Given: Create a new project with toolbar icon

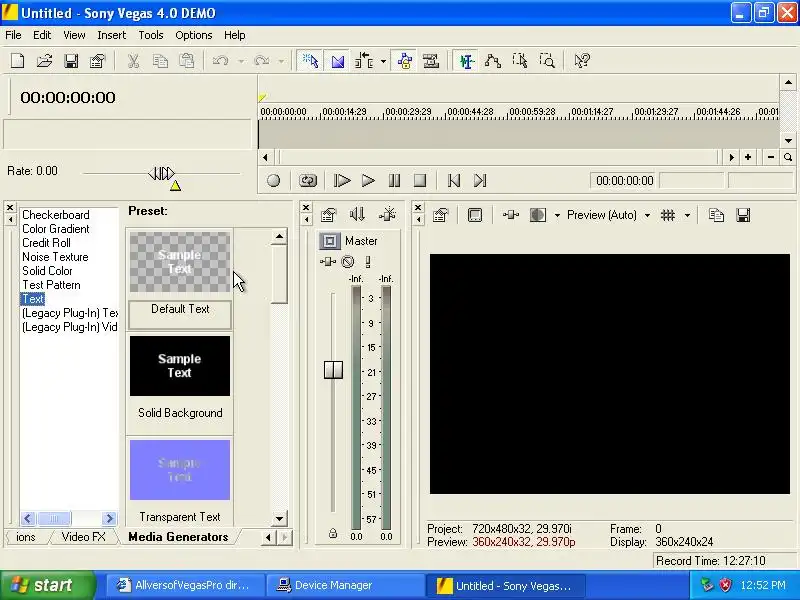Looking at the screenshot, I should pos(18,61).
